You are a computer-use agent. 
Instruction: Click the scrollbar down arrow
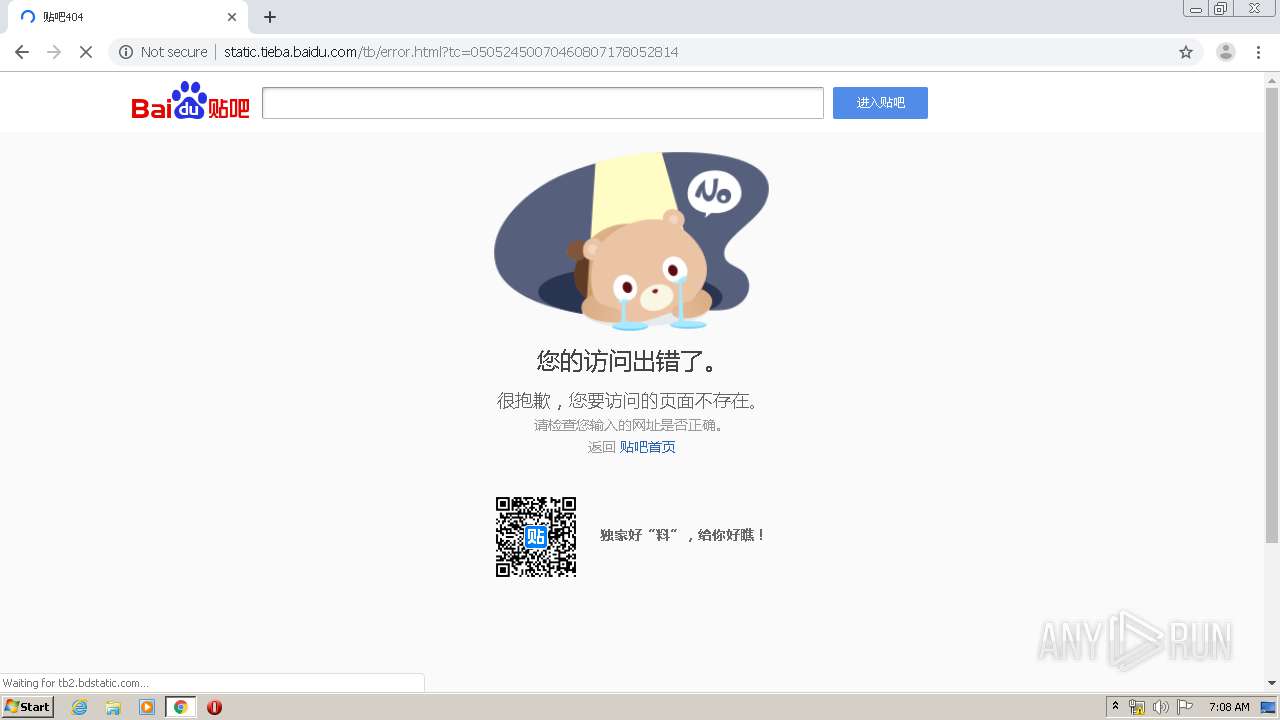(1272, 683)
